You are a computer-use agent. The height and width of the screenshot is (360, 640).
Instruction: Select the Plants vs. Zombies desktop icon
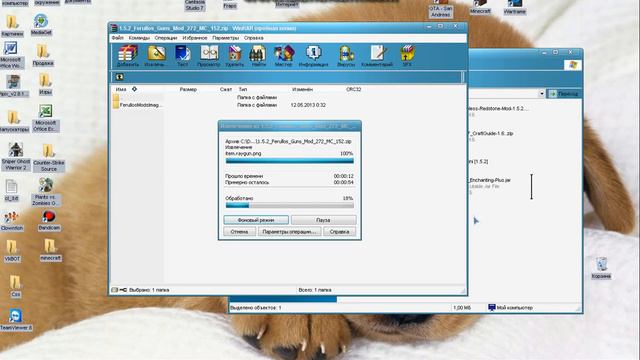(x=45, y=192)
